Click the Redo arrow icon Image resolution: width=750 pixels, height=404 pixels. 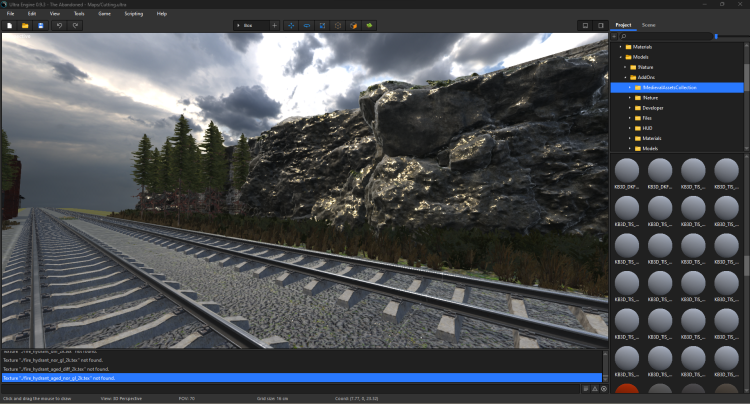click(x=76, y=25)
